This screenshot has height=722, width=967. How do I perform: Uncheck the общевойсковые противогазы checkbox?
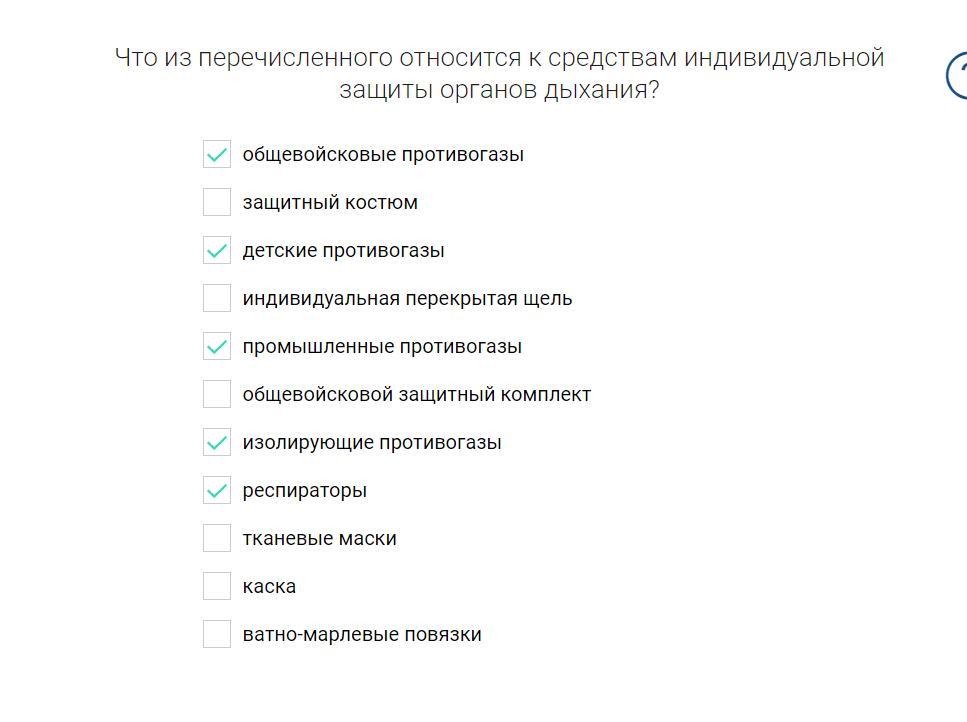point(217,154)
